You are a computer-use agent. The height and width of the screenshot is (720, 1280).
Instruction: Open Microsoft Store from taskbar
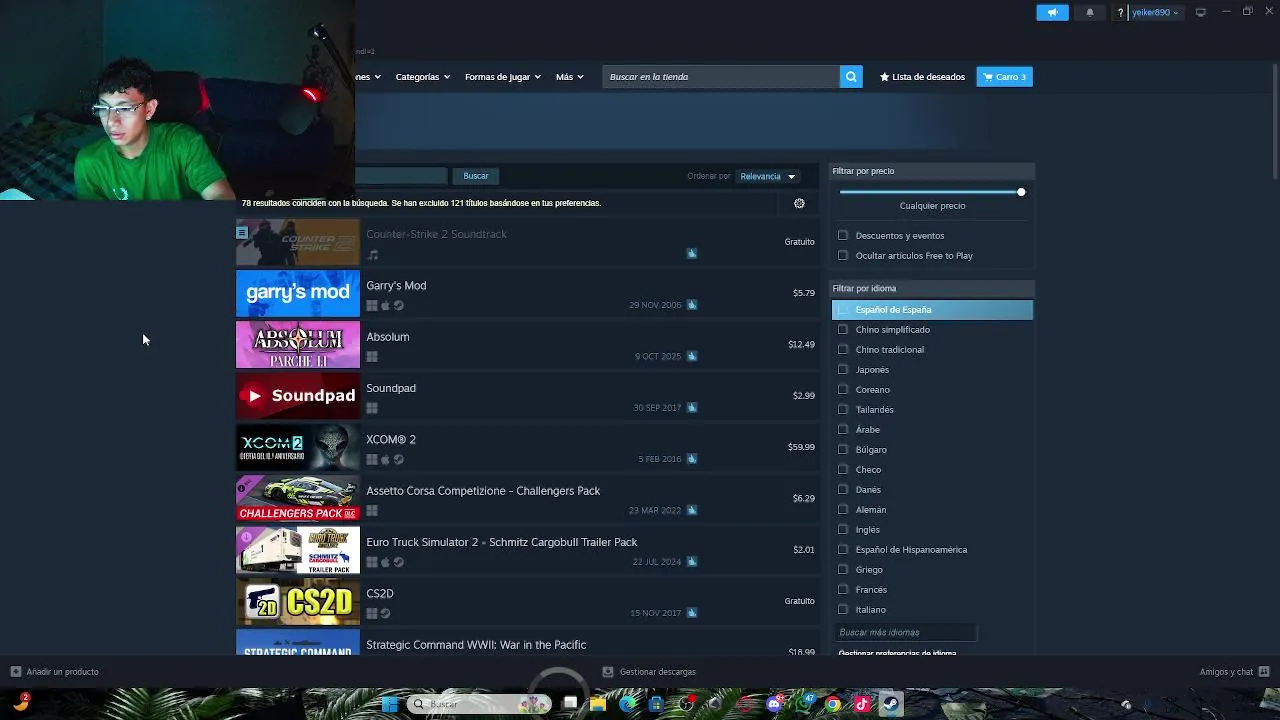click(656, 704)
